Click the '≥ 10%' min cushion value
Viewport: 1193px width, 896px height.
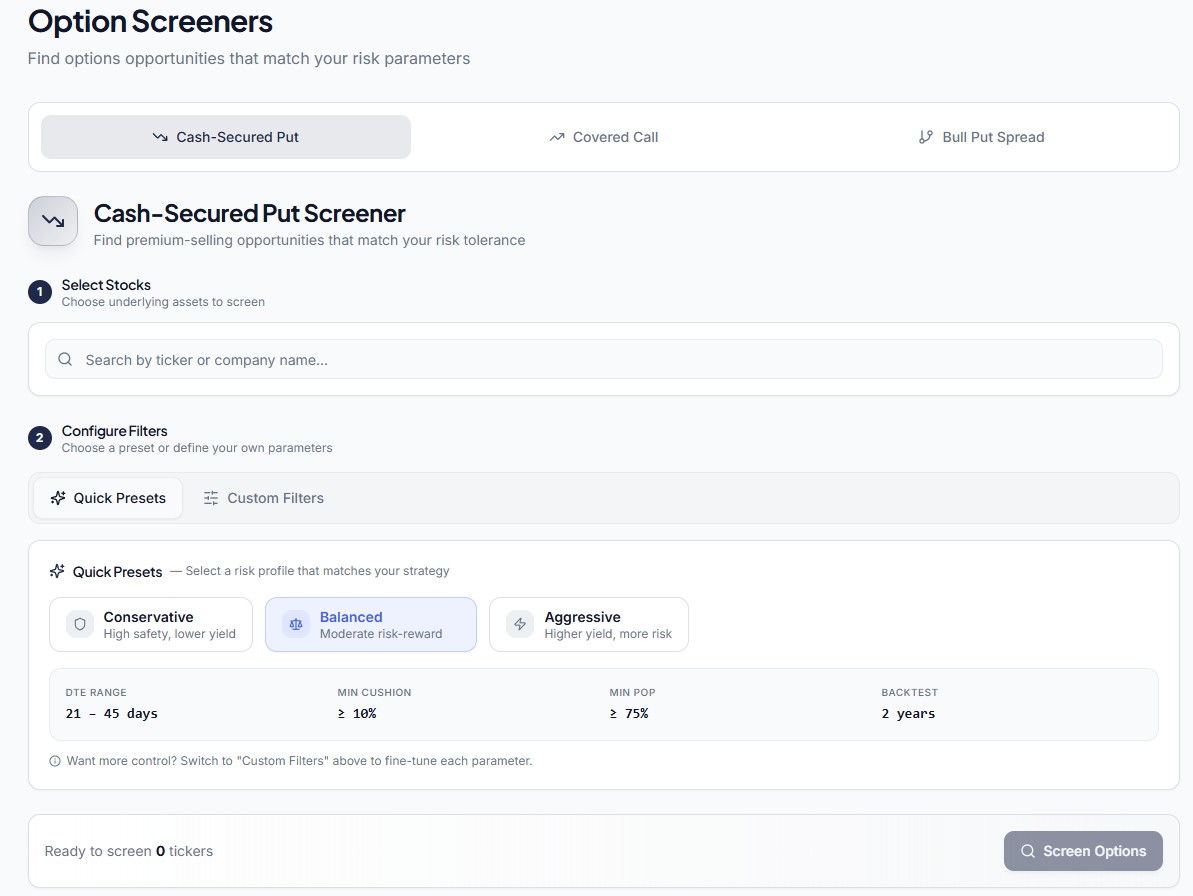click(357, 713)
